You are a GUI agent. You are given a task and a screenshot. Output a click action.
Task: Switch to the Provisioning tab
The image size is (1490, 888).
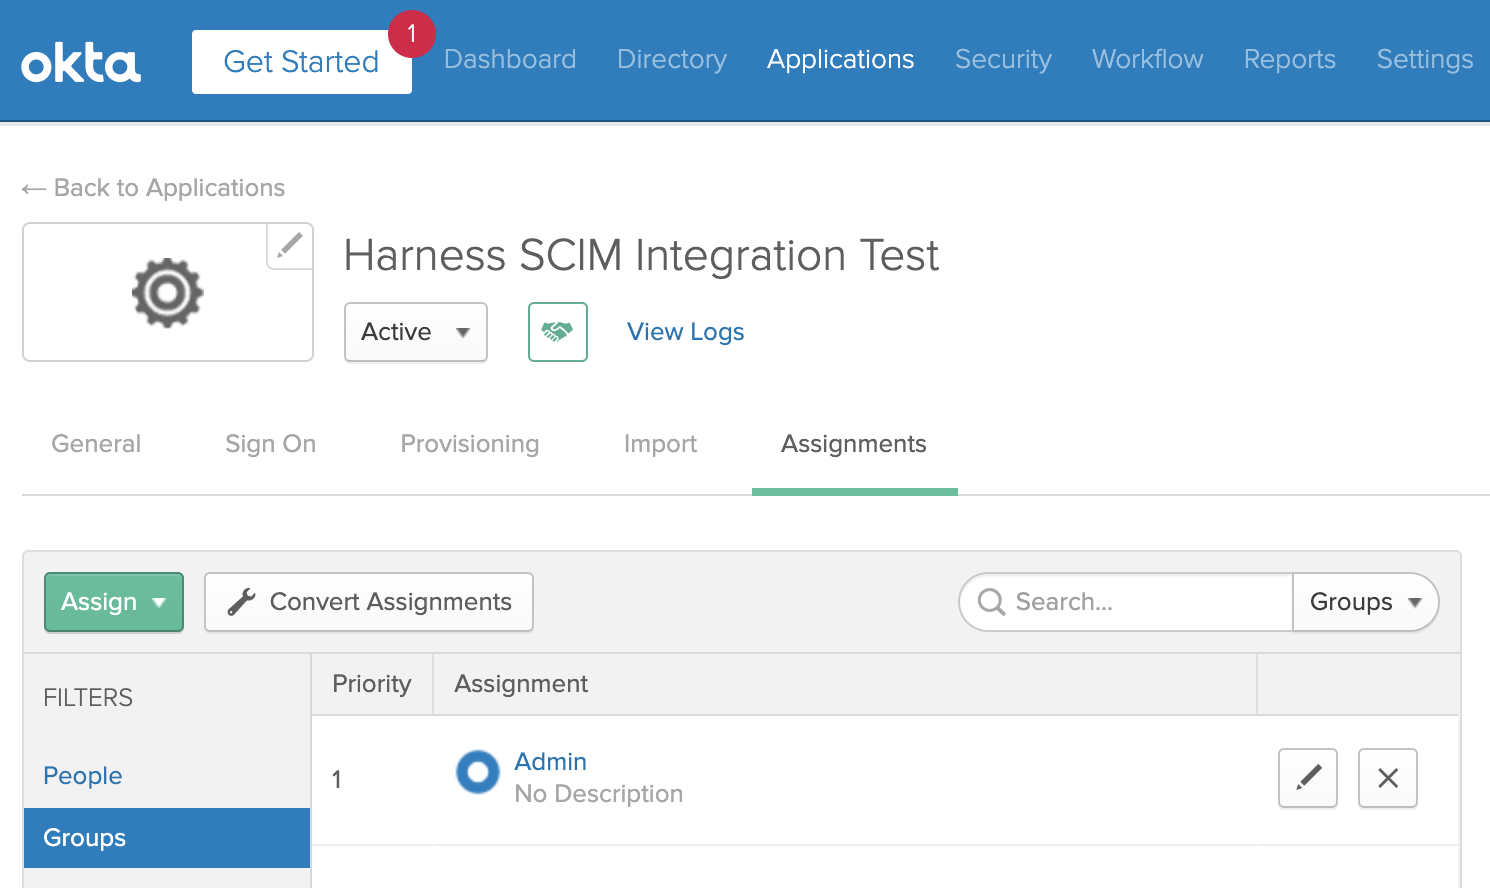pos(470,444)
